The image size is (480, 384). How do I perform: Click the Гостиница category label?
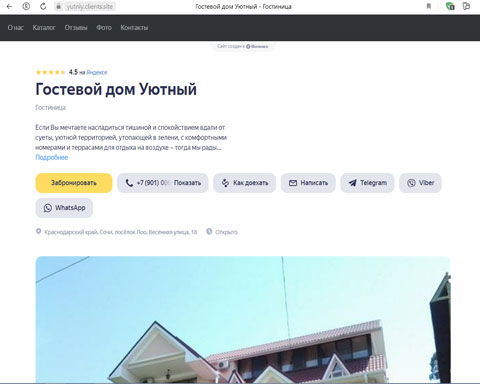coord(51,108)
